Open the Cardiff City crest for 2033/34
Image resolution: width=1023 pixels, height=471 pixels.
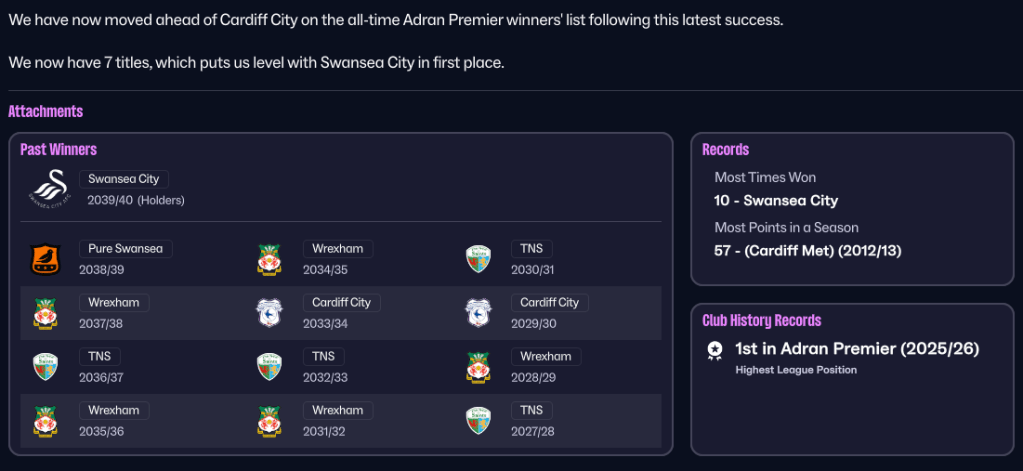click(269, 312)
